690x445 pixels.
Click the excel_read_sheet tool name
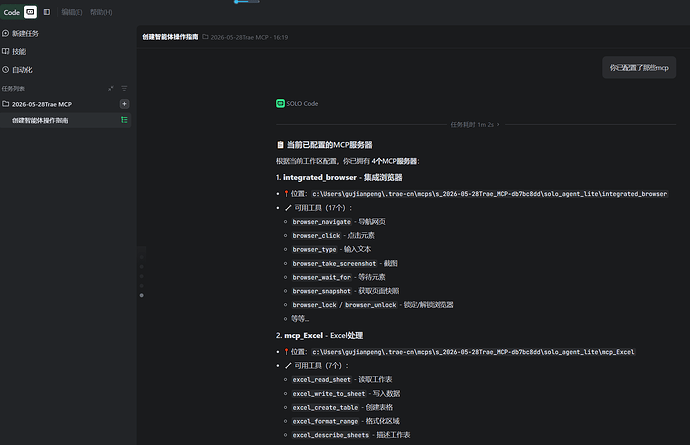322,379
